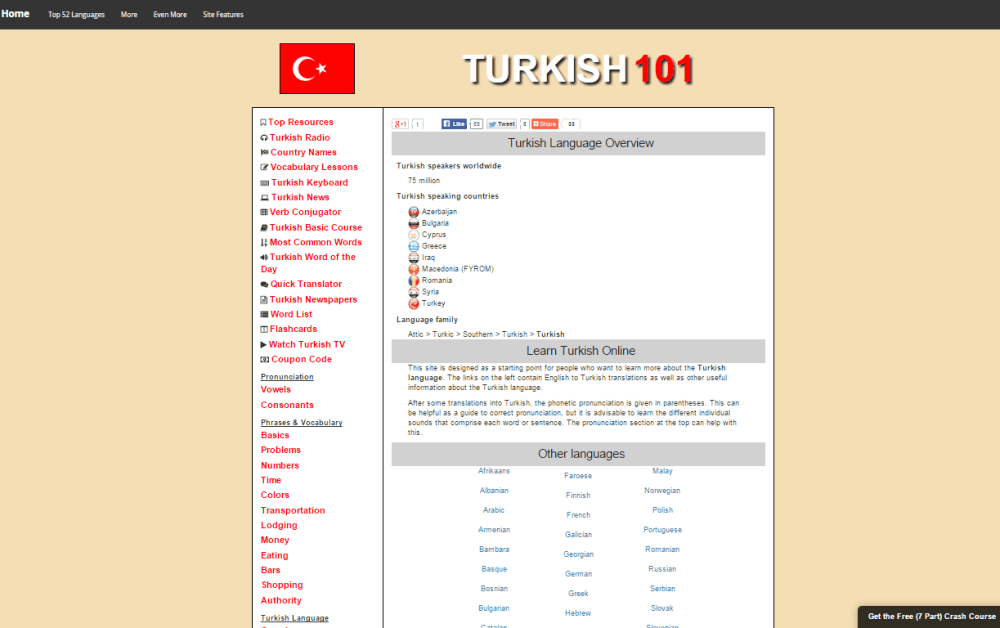Click the document icon beside Turkish Newspapers
1000x628 pixels.
264,300
